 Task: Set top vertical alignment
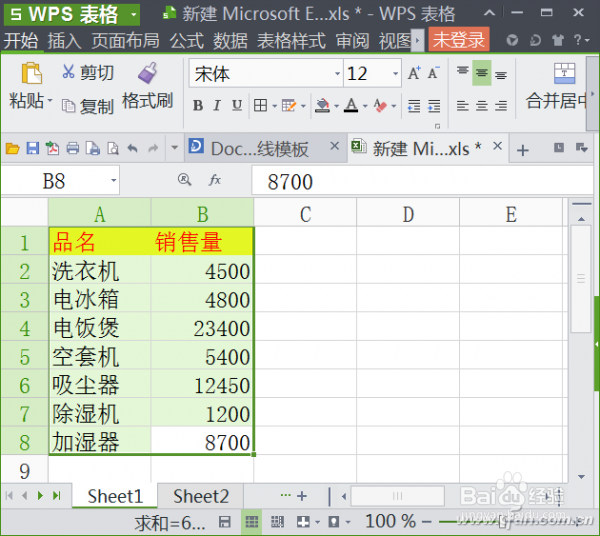463,72
